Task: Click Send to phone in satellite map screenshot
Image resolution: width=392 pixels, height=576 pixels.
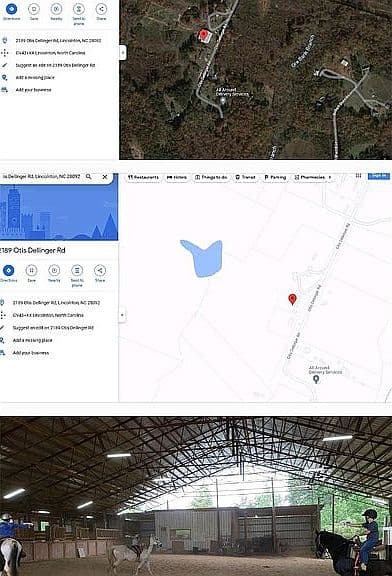Action: [79, 8]
